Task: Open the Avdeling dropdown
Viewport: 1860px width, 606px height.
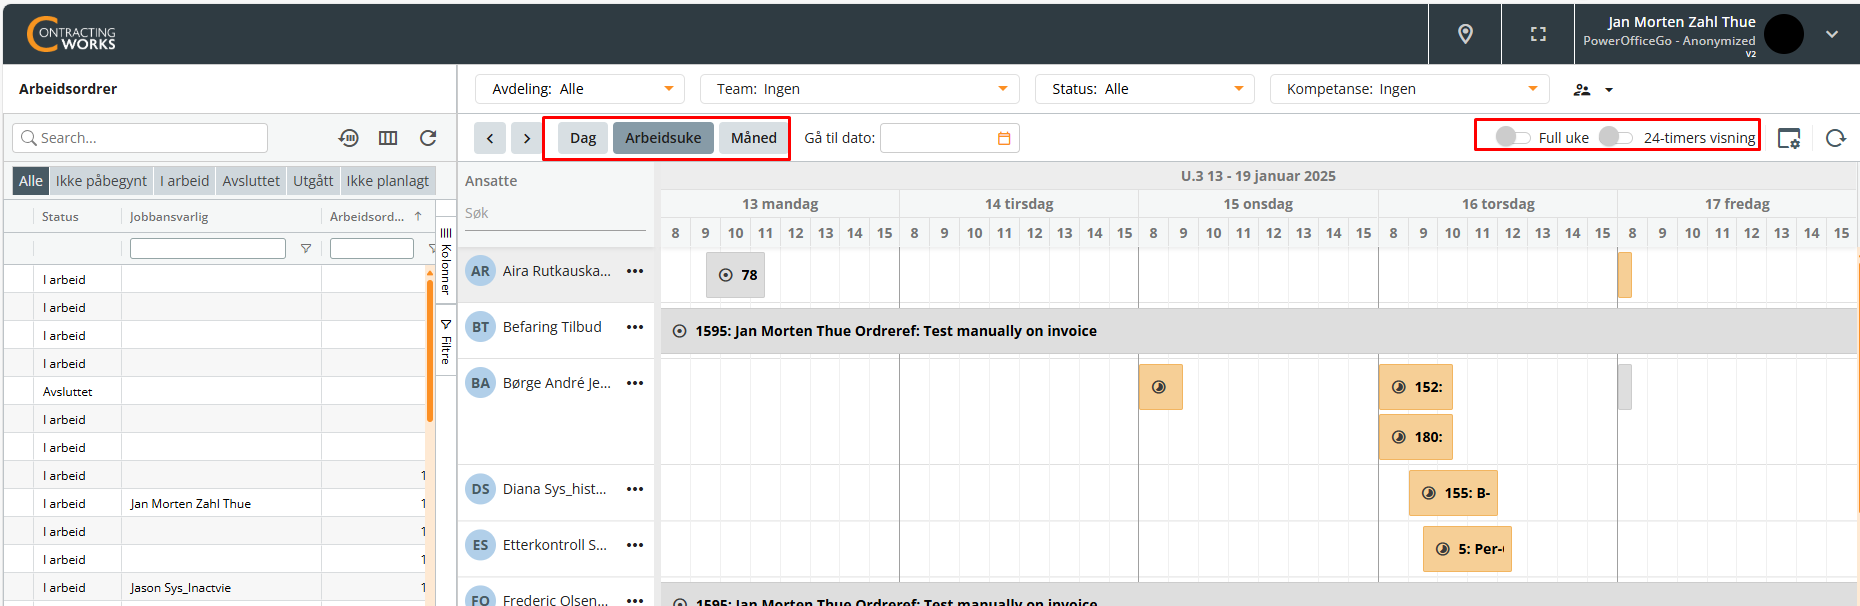Action: click(580, 89)
